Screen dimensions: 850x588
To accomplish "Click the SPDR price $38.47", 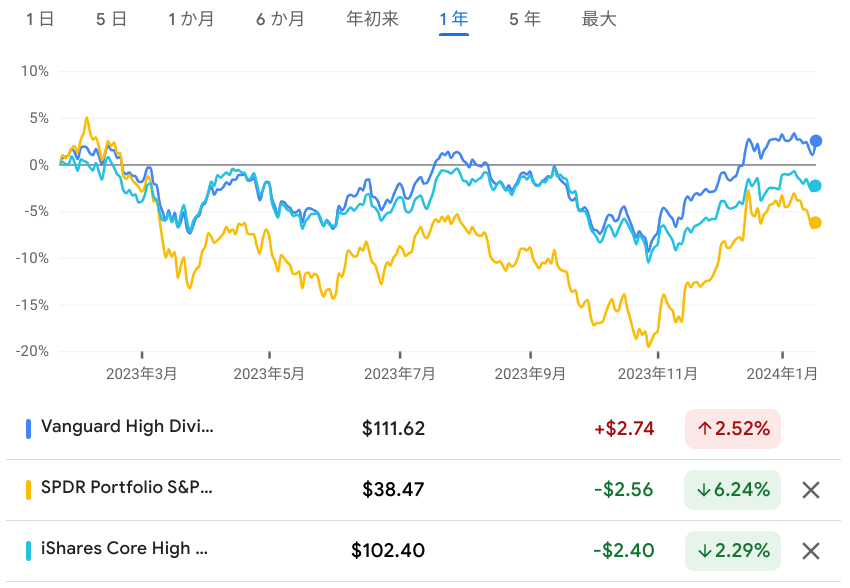I will (x=394, y=490).
